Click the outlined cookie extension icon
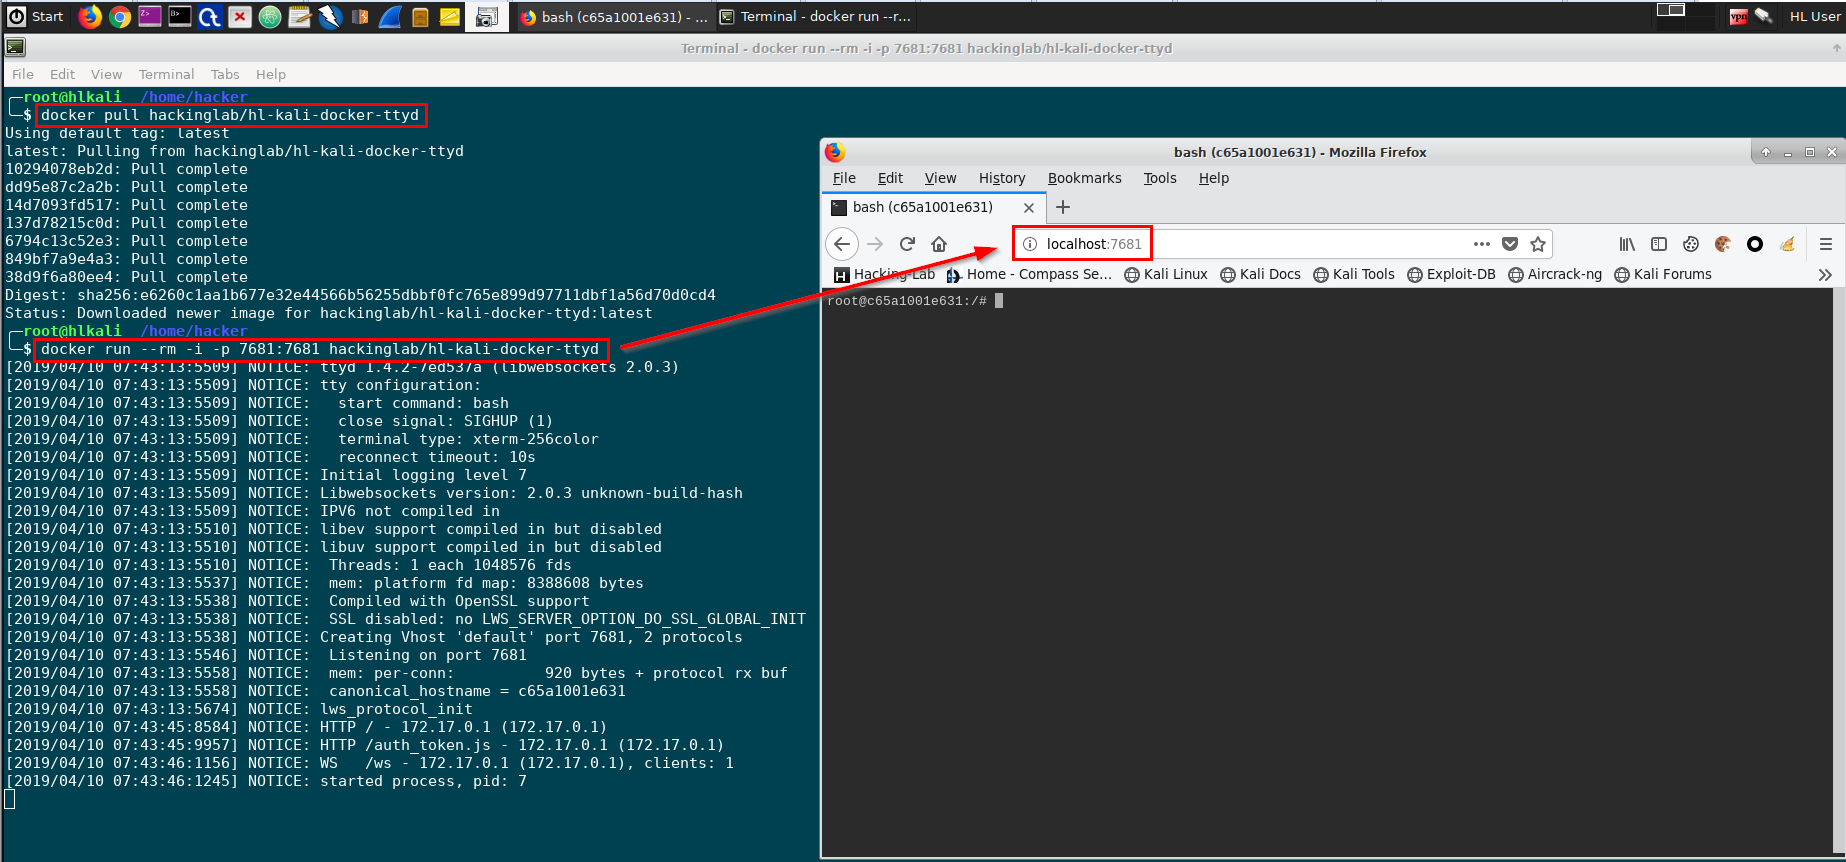The image size is (1846, 862). [x=1691, y=244]
